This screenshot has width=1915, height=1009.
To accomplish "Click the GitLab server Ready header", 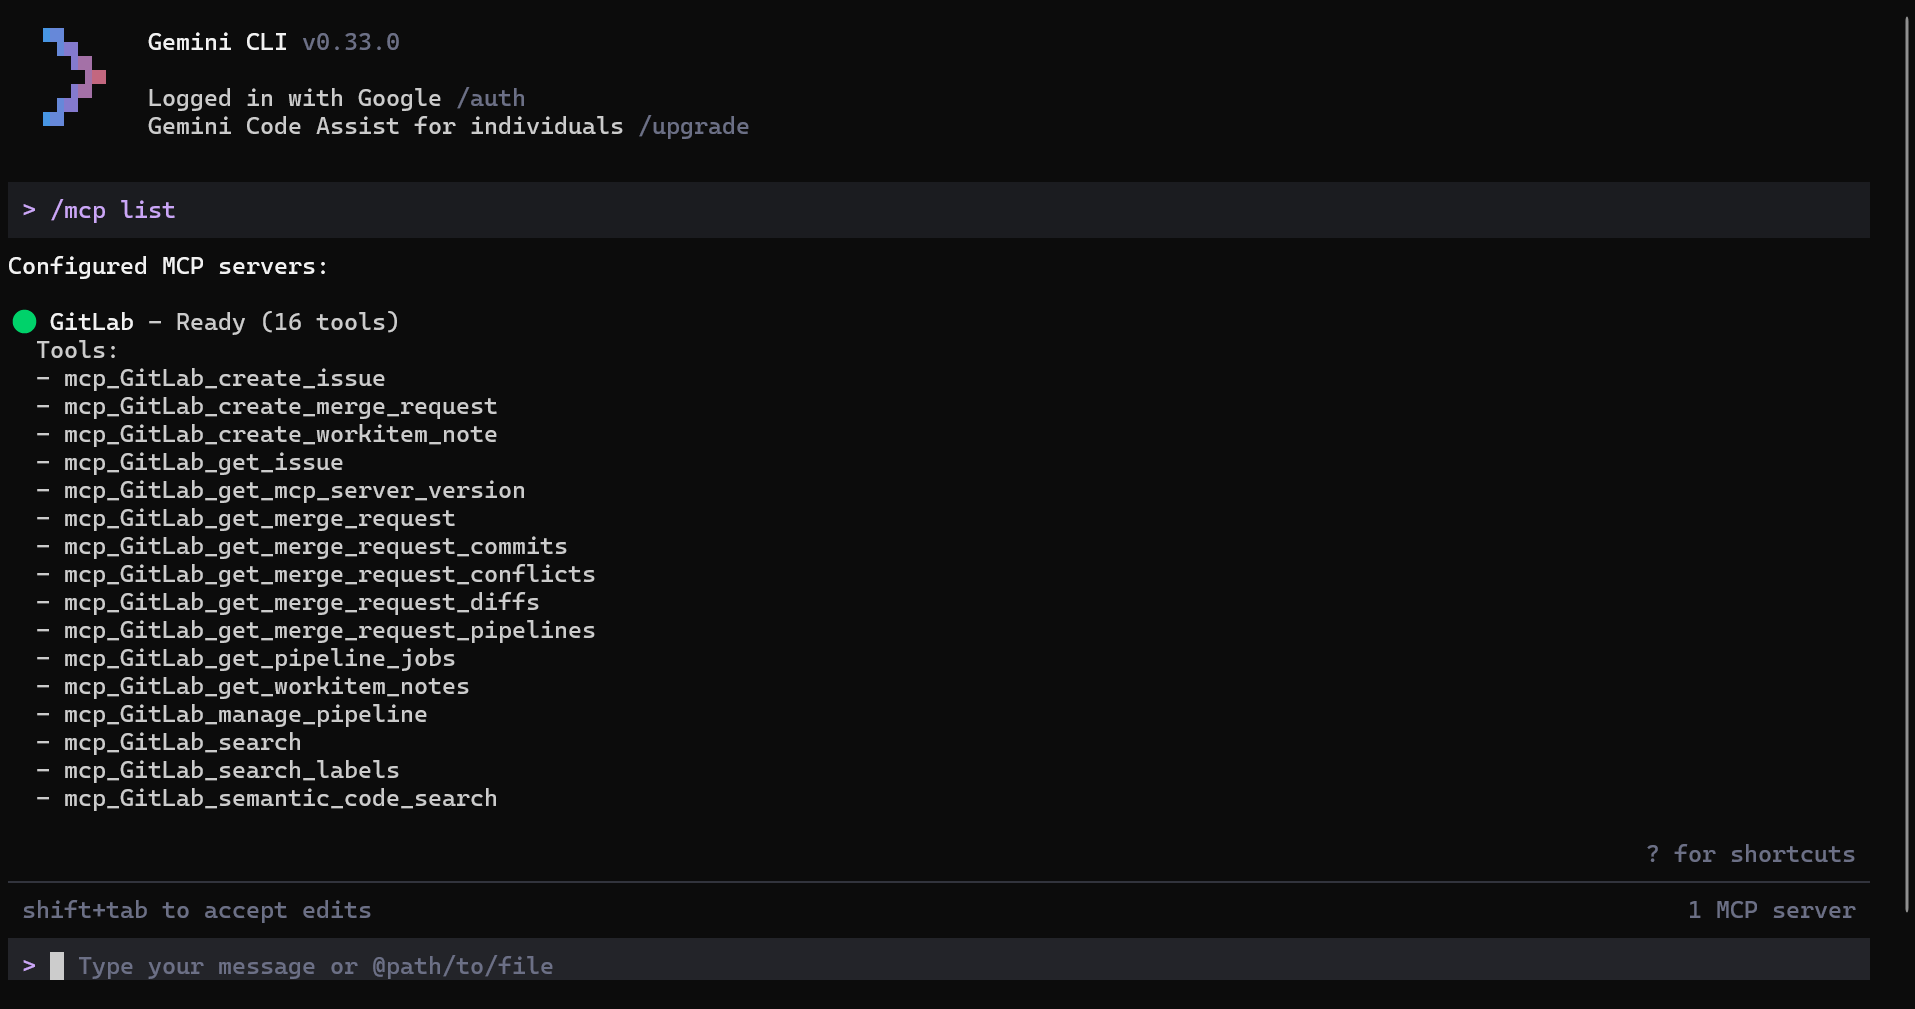I will [224, 322].
